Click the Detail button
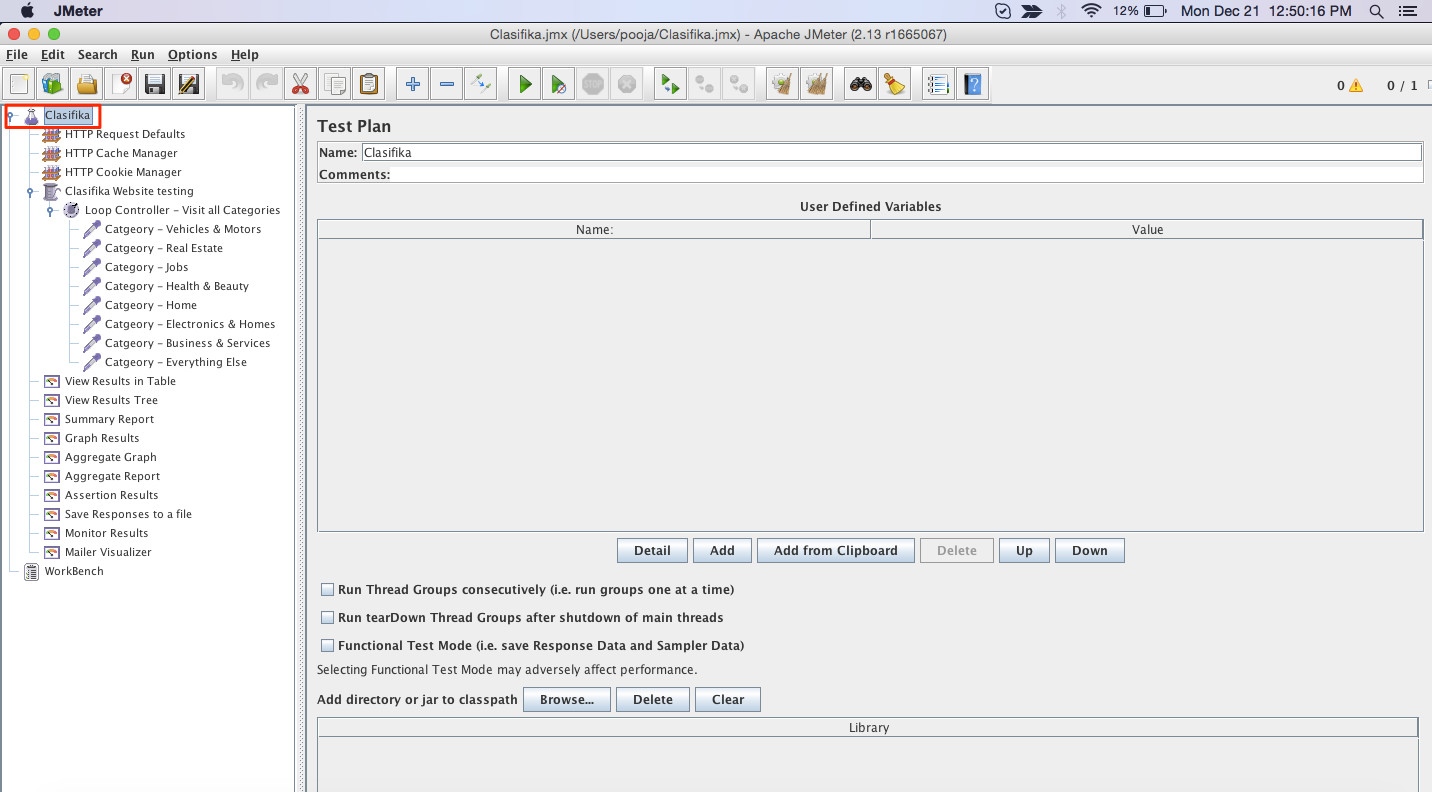 tap(652, 551)
